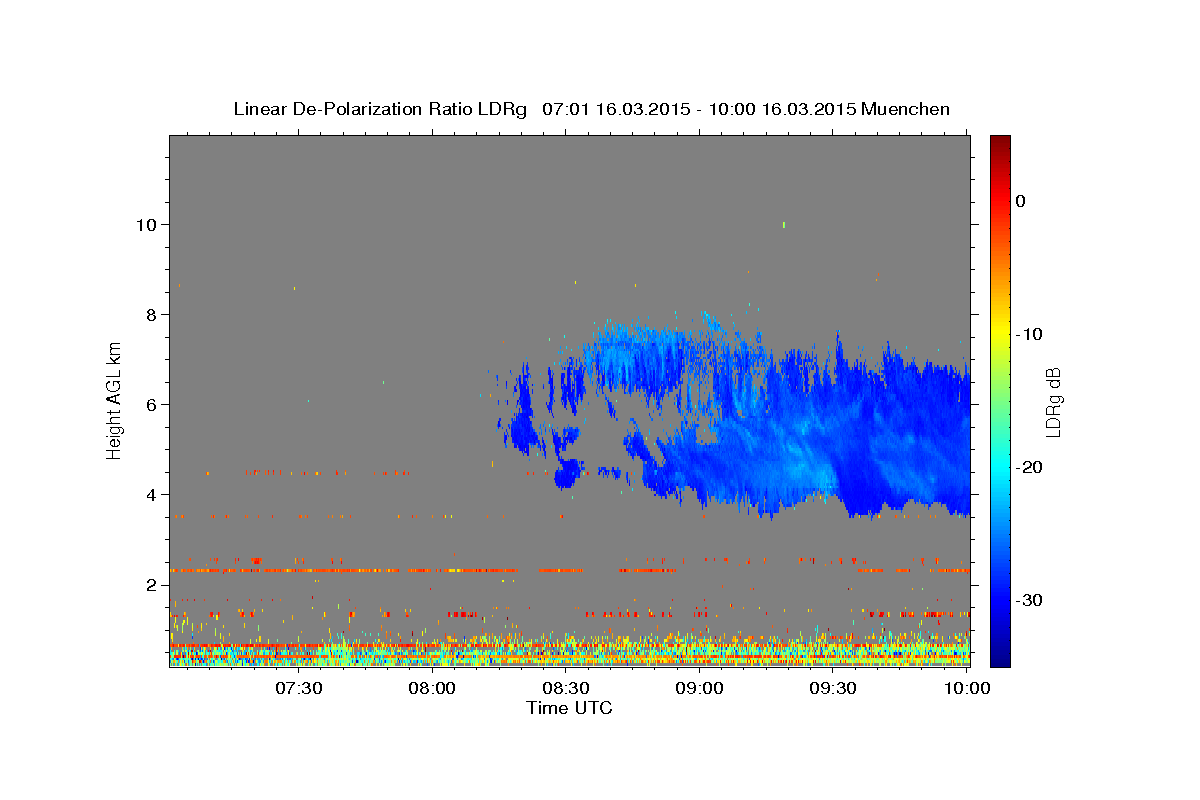Image resolution: width=1200 pixels, height=800 pixels.
Task: Click the height tick label 6
Action: (150, 405)
